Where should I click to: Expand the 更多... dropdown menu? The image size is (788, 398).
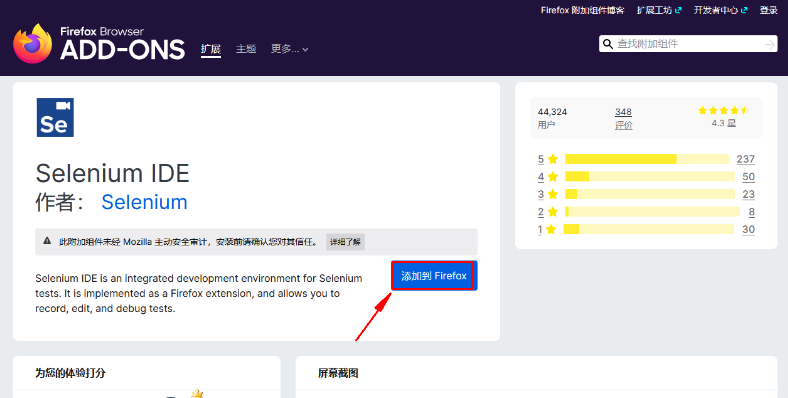click(289, 49)
